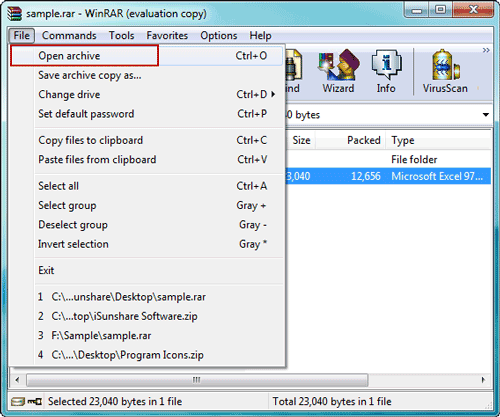Click the 12,656 packed size cell
Screen dimensions: 500x417
366,176
